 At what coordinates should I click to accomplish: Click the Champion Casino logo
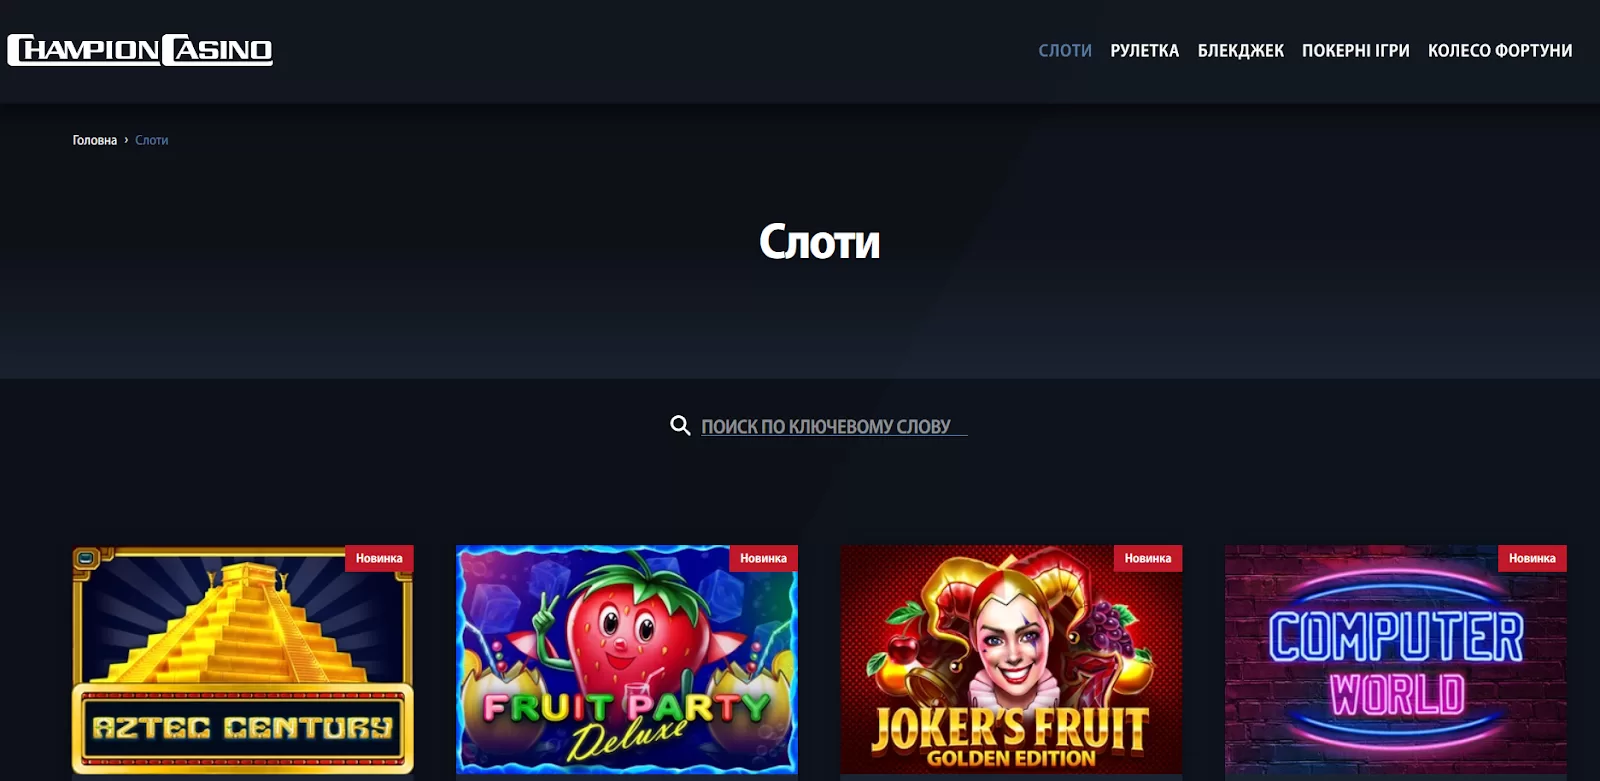140,50
